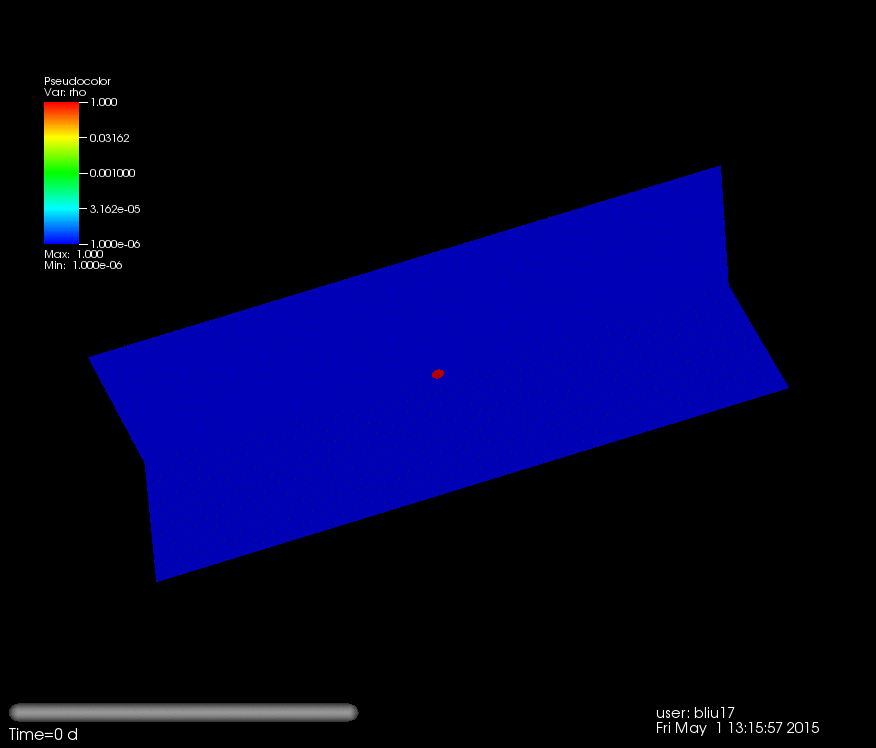The image size is (876, 748).
Task: Click the 'user: bliu17' annotation
Action: 695,713
